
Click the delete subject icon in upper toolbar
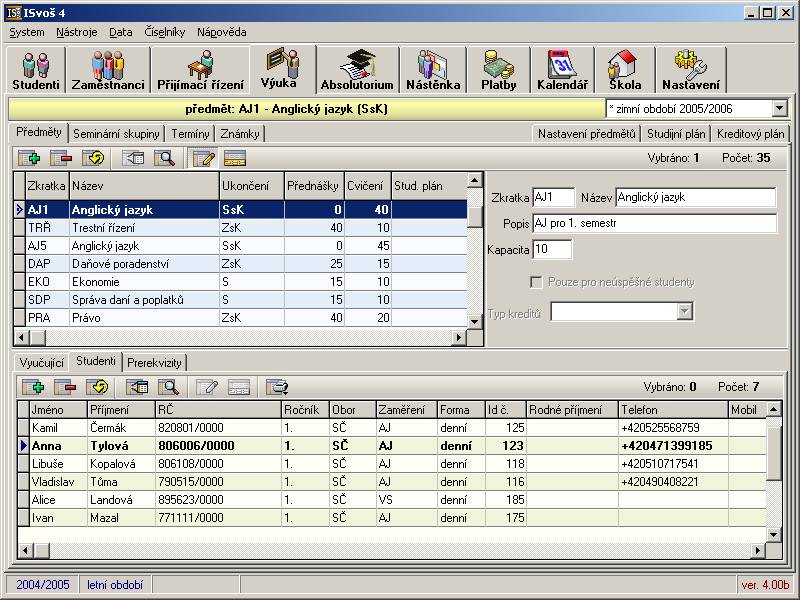coord(62,158)
